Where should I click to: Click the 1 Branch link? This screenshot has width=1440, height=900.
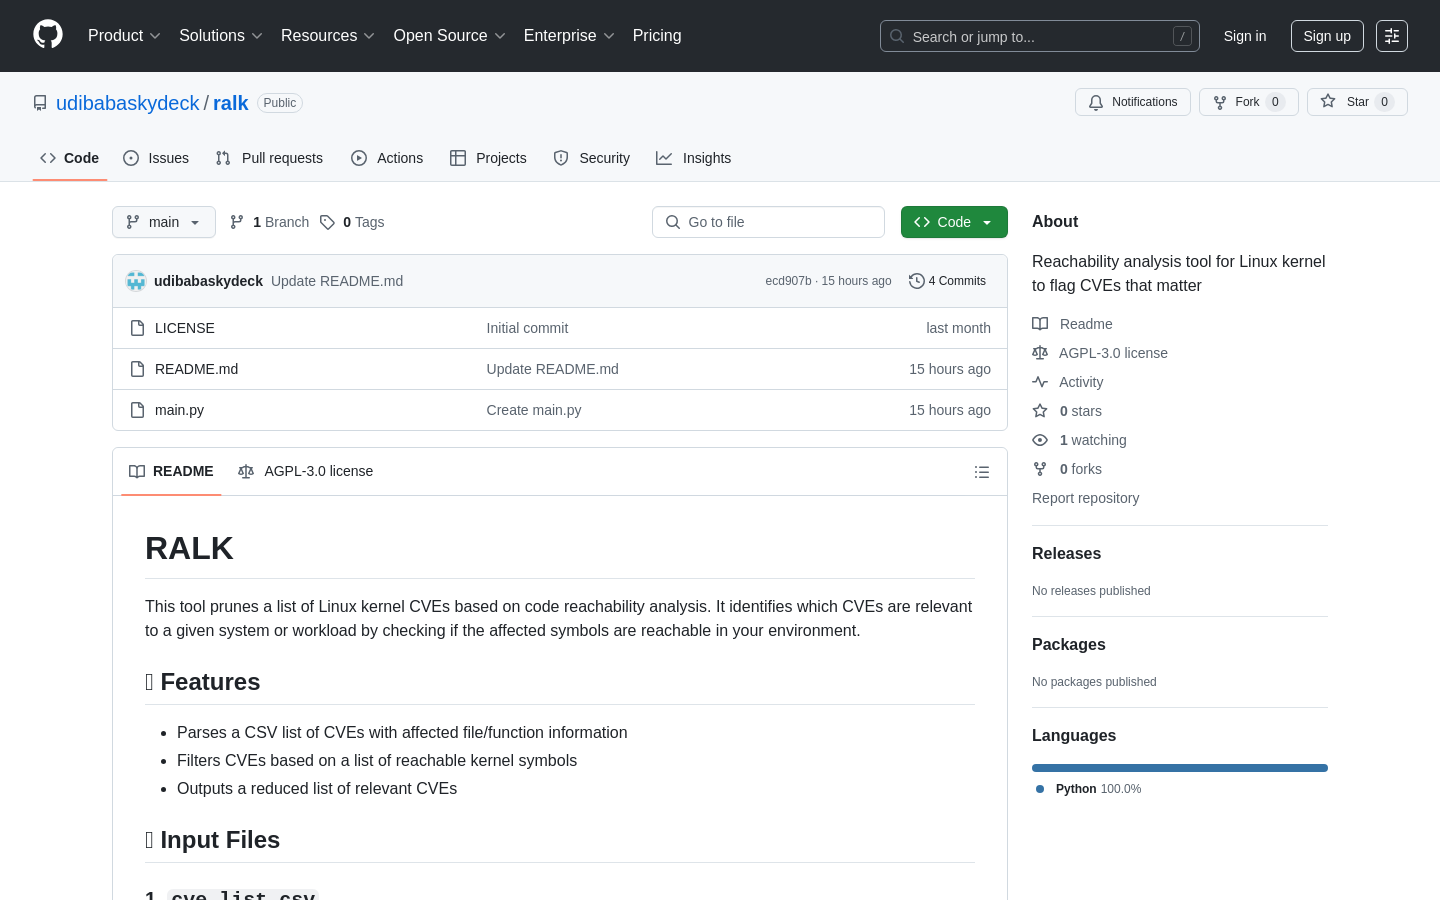tap(270, 222)
